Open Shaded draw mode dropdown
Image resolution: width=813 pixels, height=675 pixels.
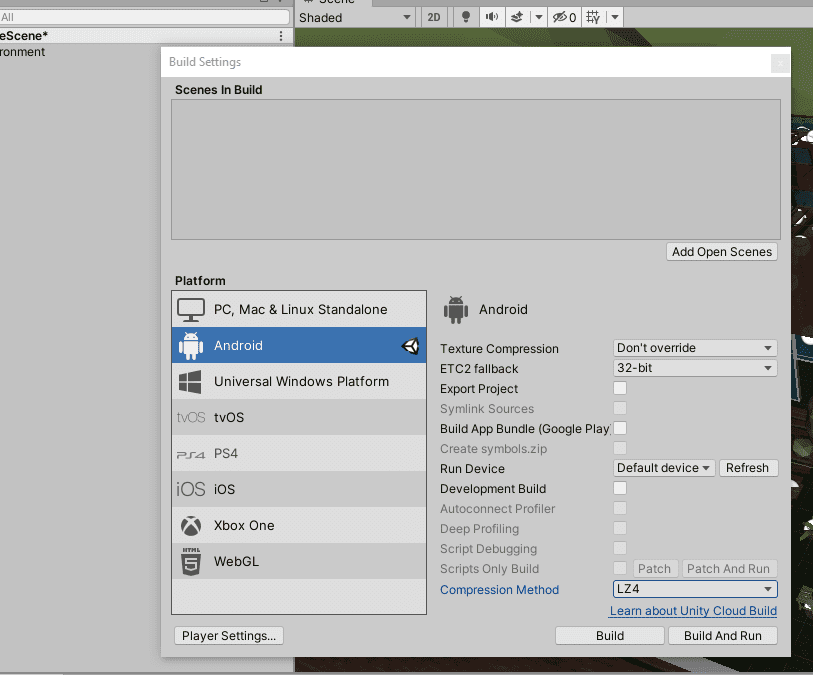(355, 18)
